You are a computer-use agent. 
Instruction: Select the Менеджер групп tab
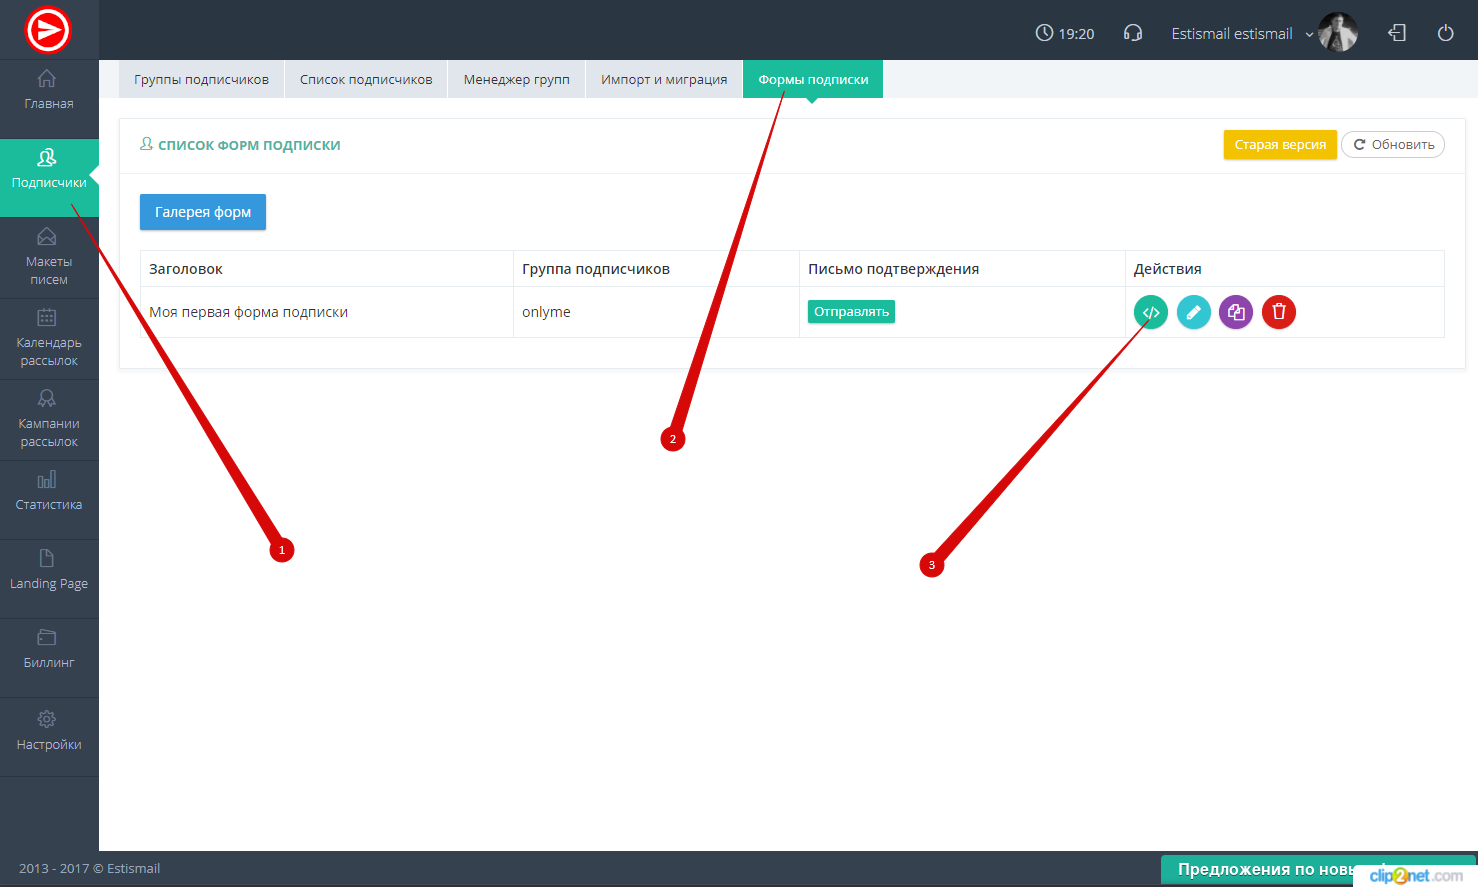[x=516, y=80]
